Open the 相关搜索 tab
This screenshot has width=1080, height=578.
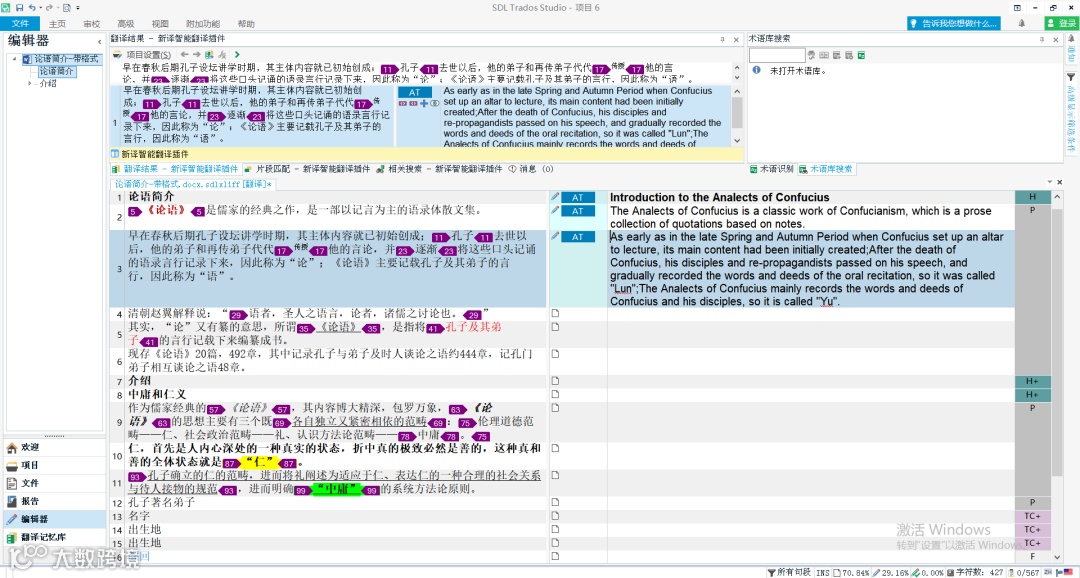438,169
